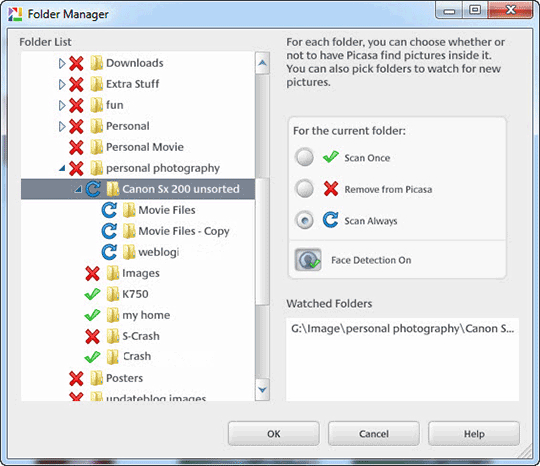Viewport: 540px width, 466px height.
Task: Click the red X icon next to Images
Action: [92, 273]
